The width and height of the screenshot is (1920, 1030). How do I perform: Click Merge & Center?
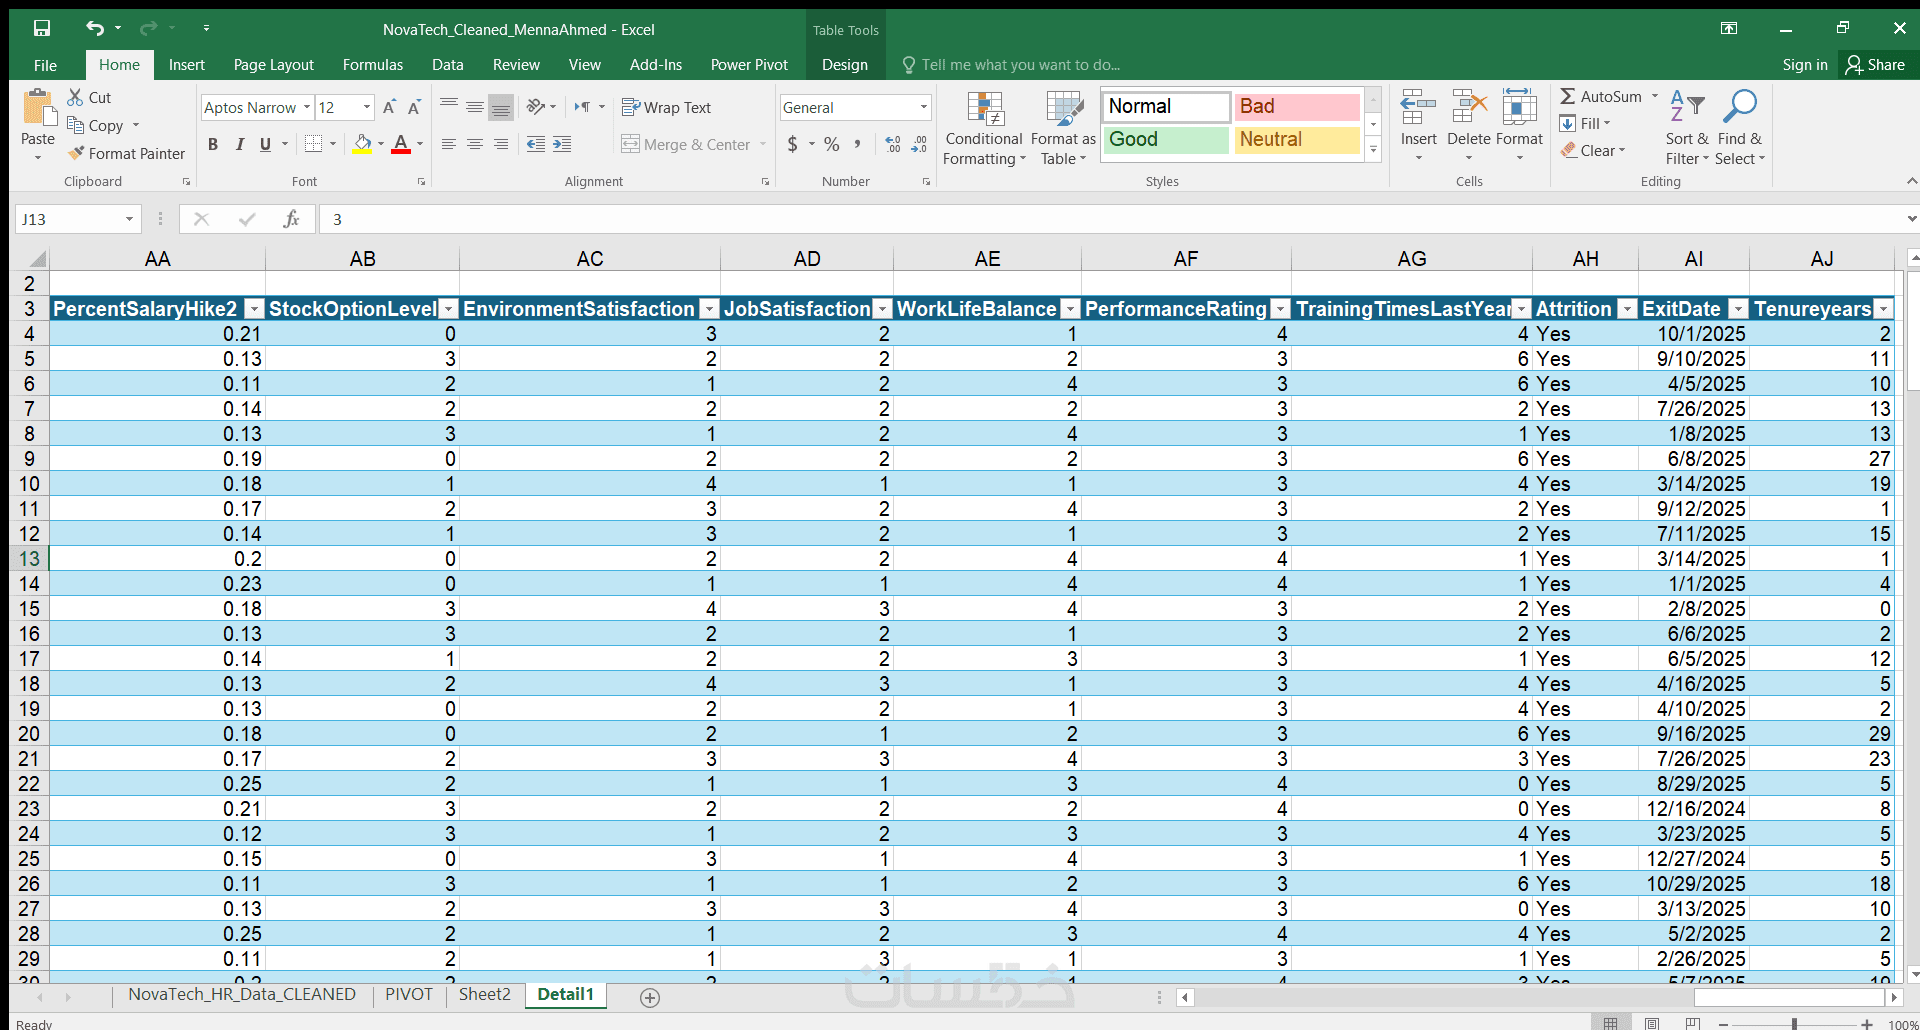(686, 144)
